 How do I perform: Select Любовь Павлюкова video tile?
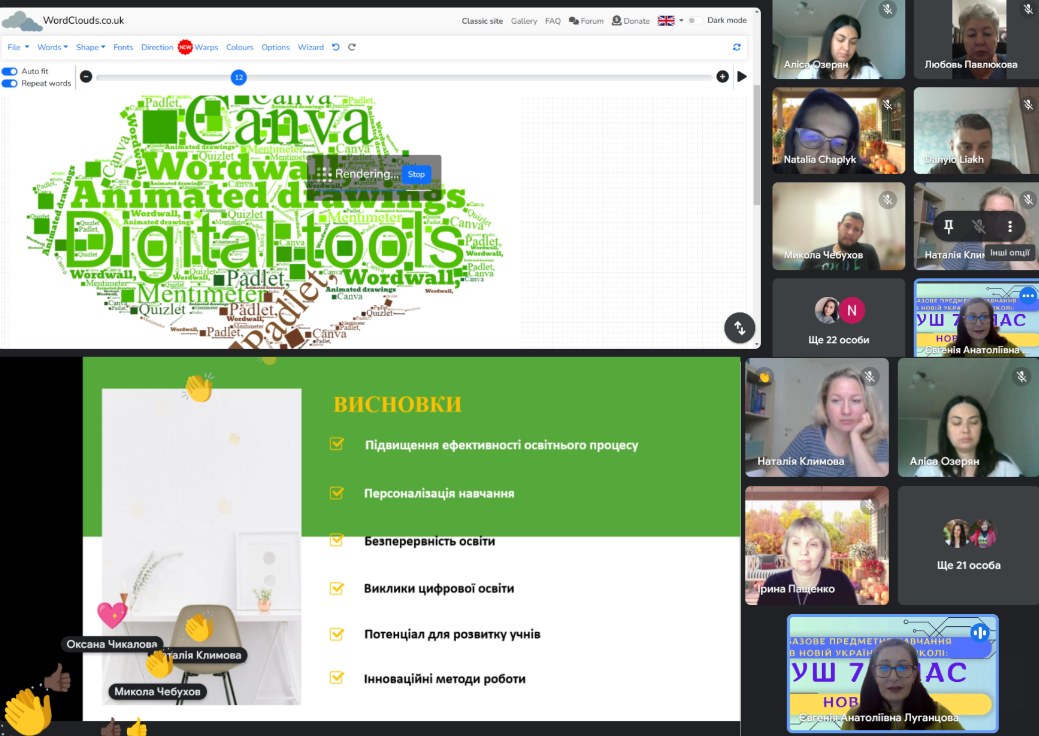(x=976, y=40)
